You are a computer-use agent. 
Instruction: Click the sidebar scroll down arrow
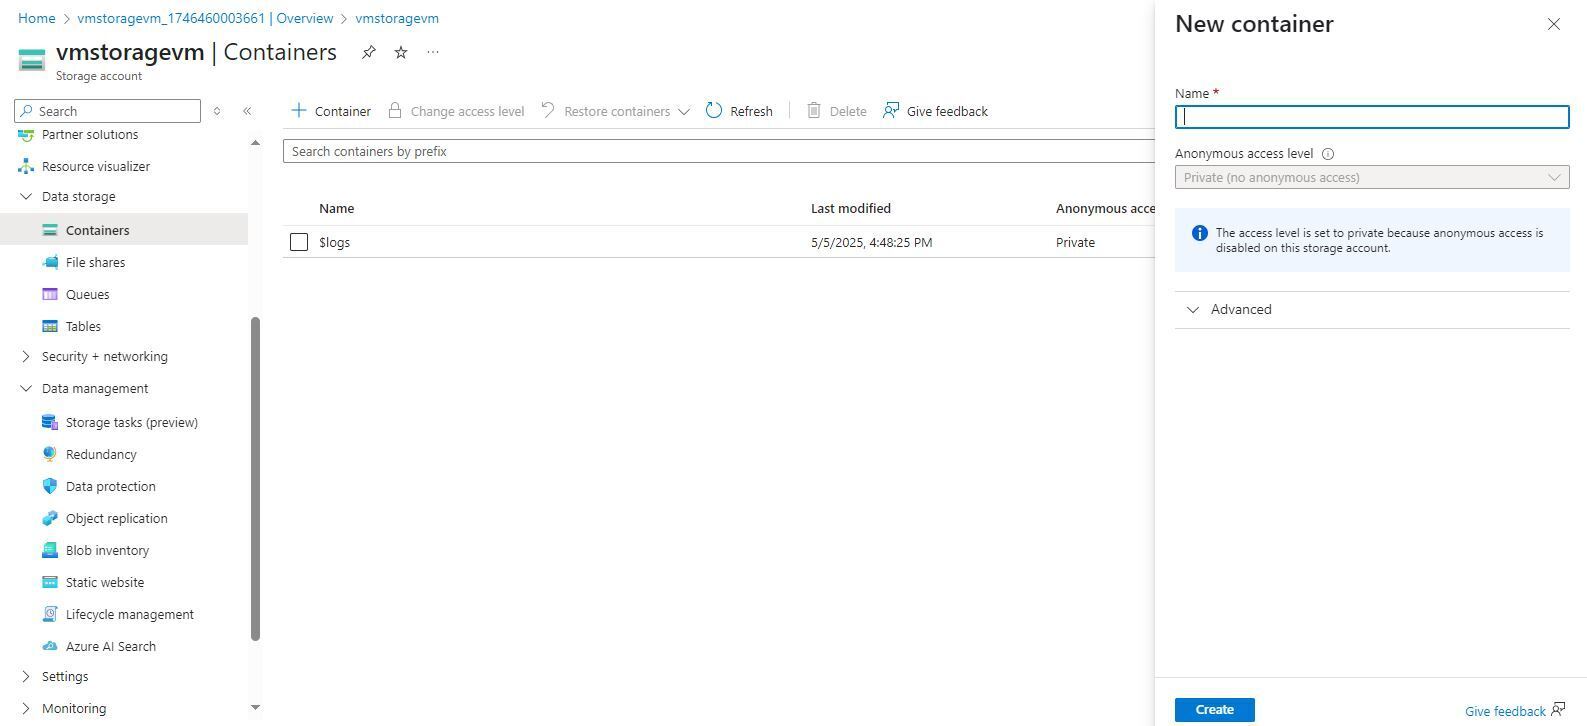point(255,707)
